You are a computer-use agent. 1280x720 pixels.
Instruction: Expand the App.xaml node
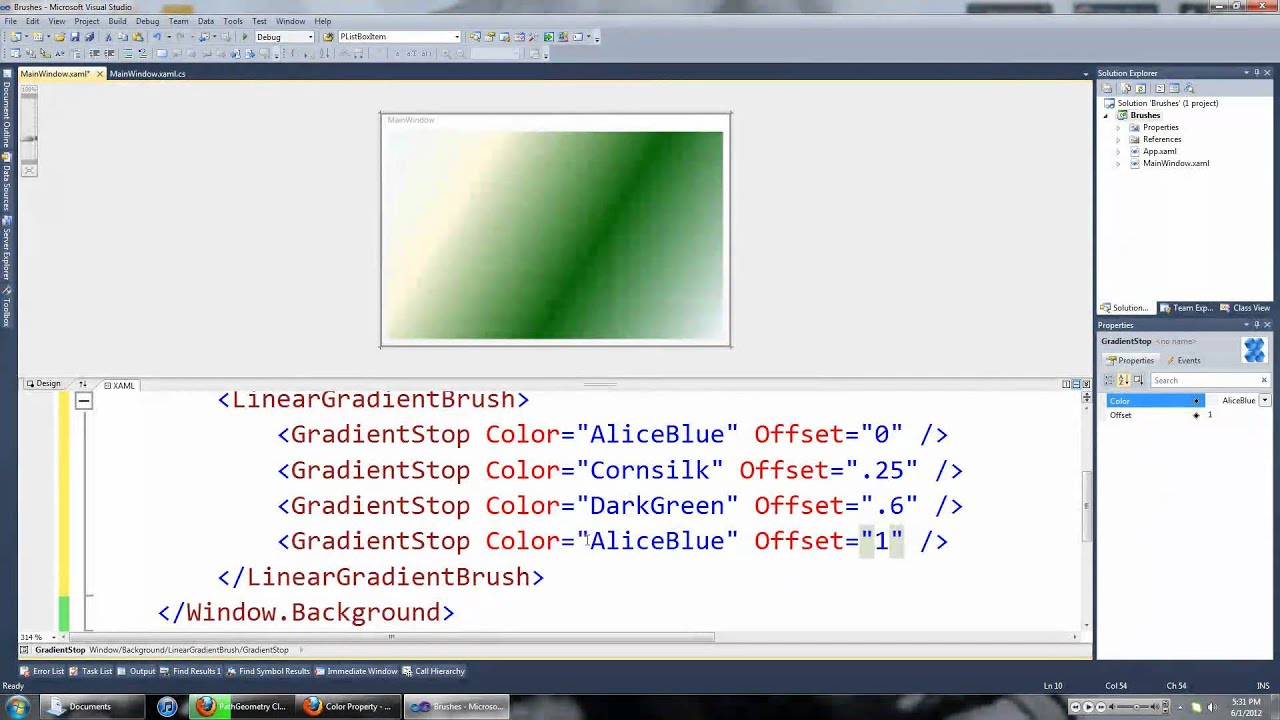1118,152
